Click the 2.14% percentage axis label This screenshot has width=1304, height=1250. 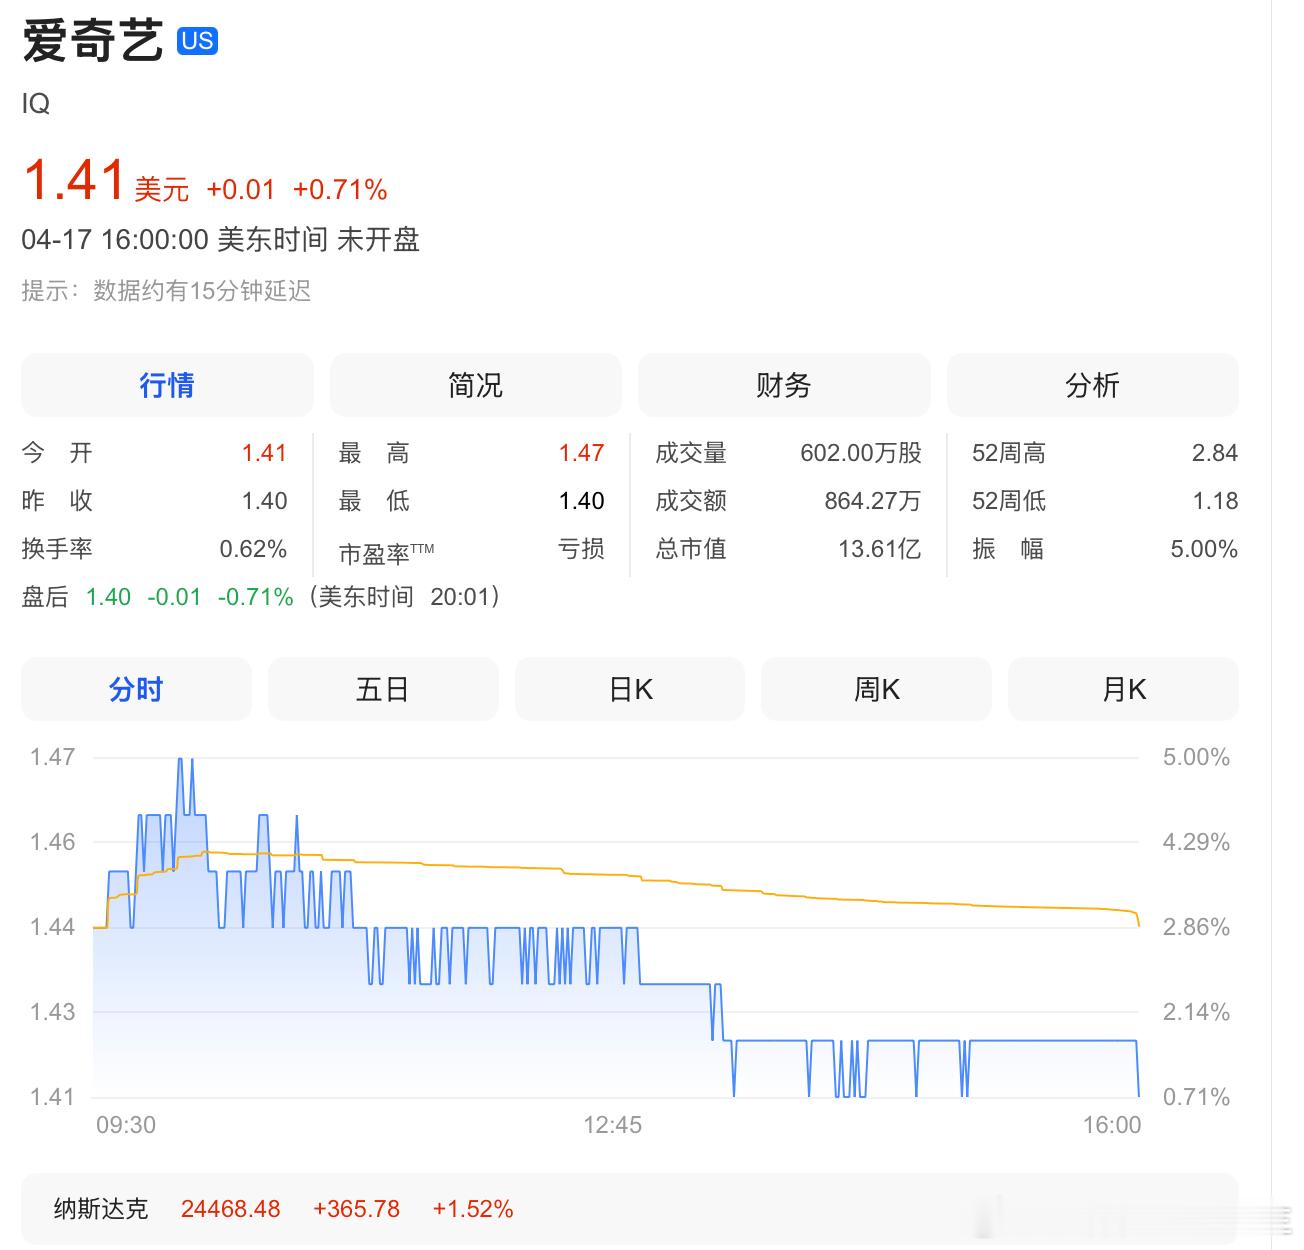click(1196, 1012)
